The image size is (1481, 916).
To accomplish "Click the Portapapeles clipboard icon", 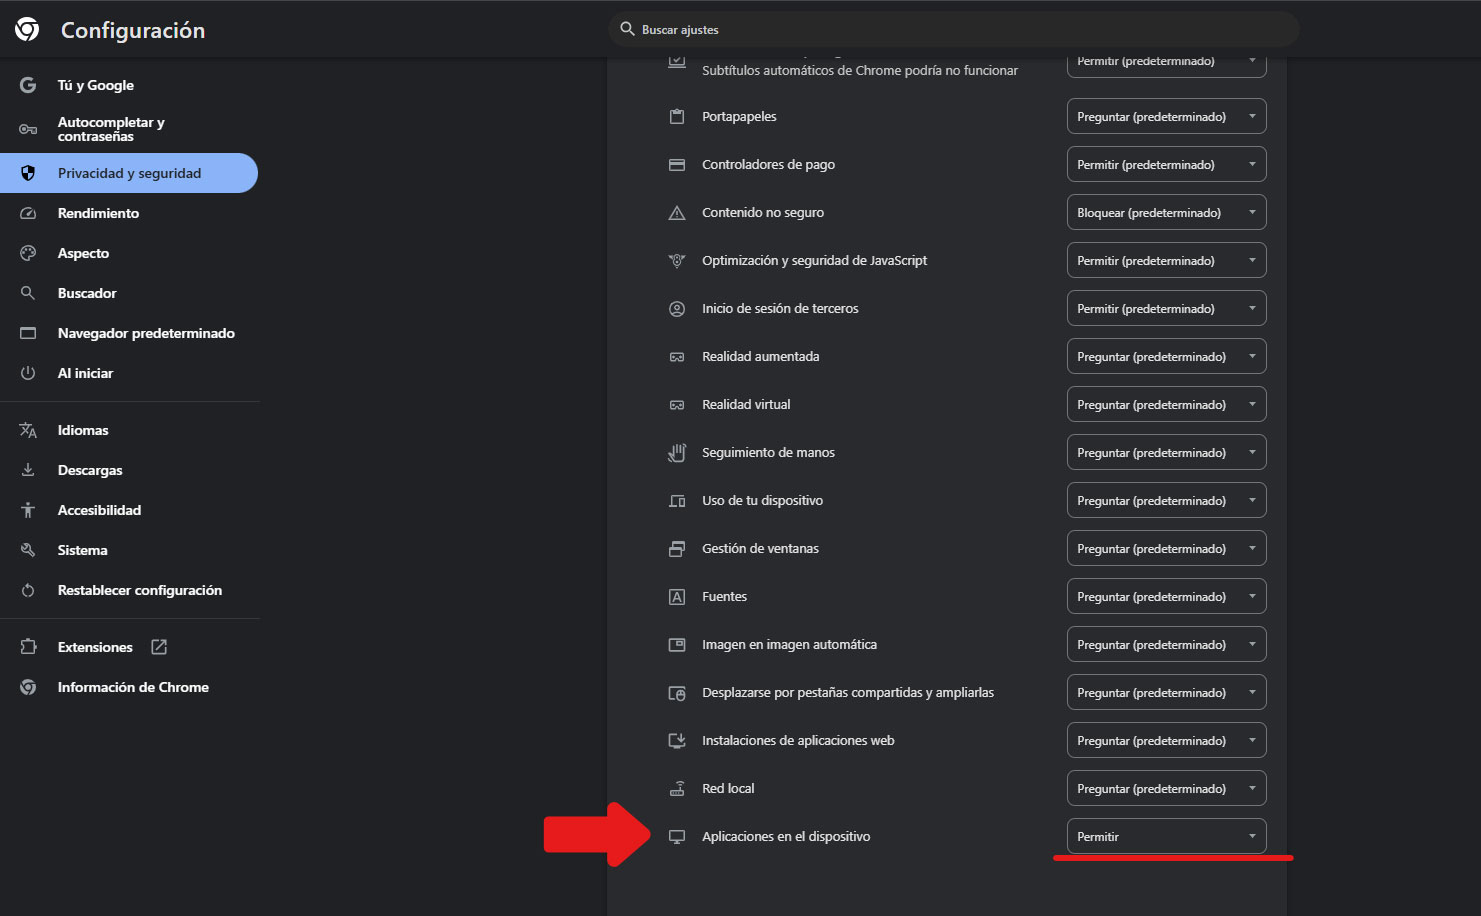I will pyautogui.click(x=677, y=117).
